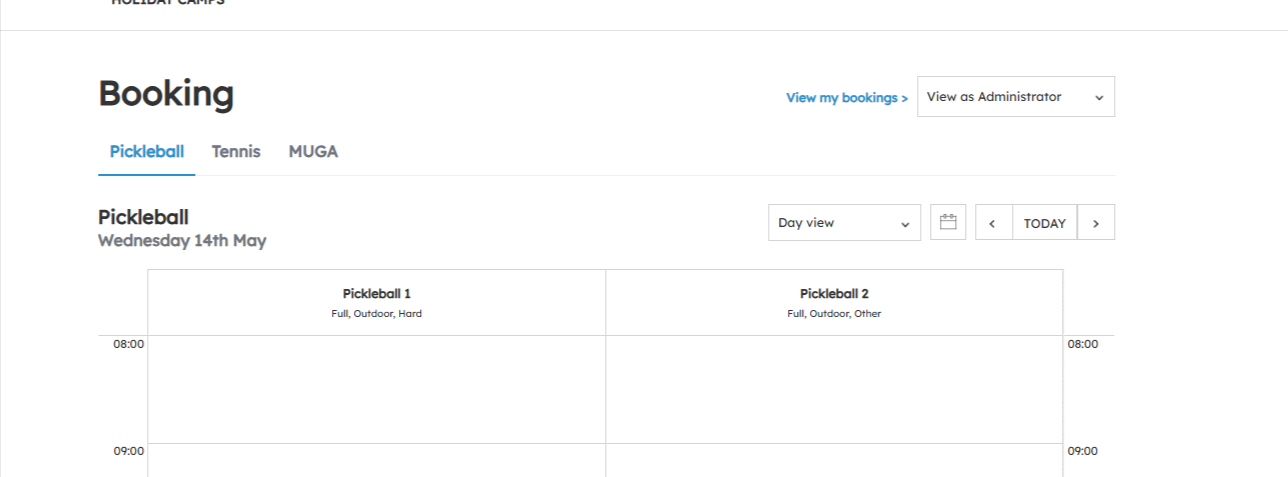Click the Booking page heading
Image resolution: width=1288 pixels, height=477 pixels.
click(x=166, y=93)
